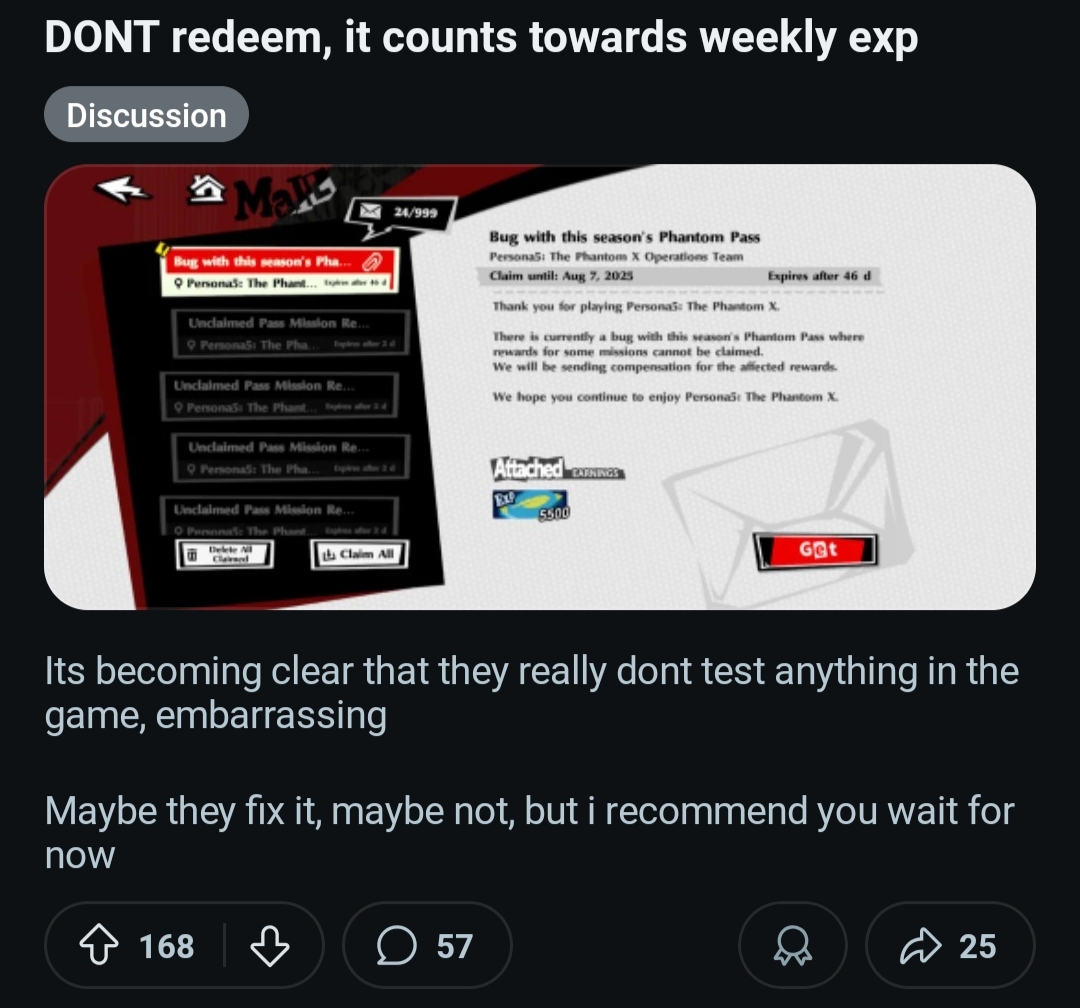Tap the Claim All button
The width and height of the screenshot is (1080, 1008).
pyautogui.click(x=360, y=554)
